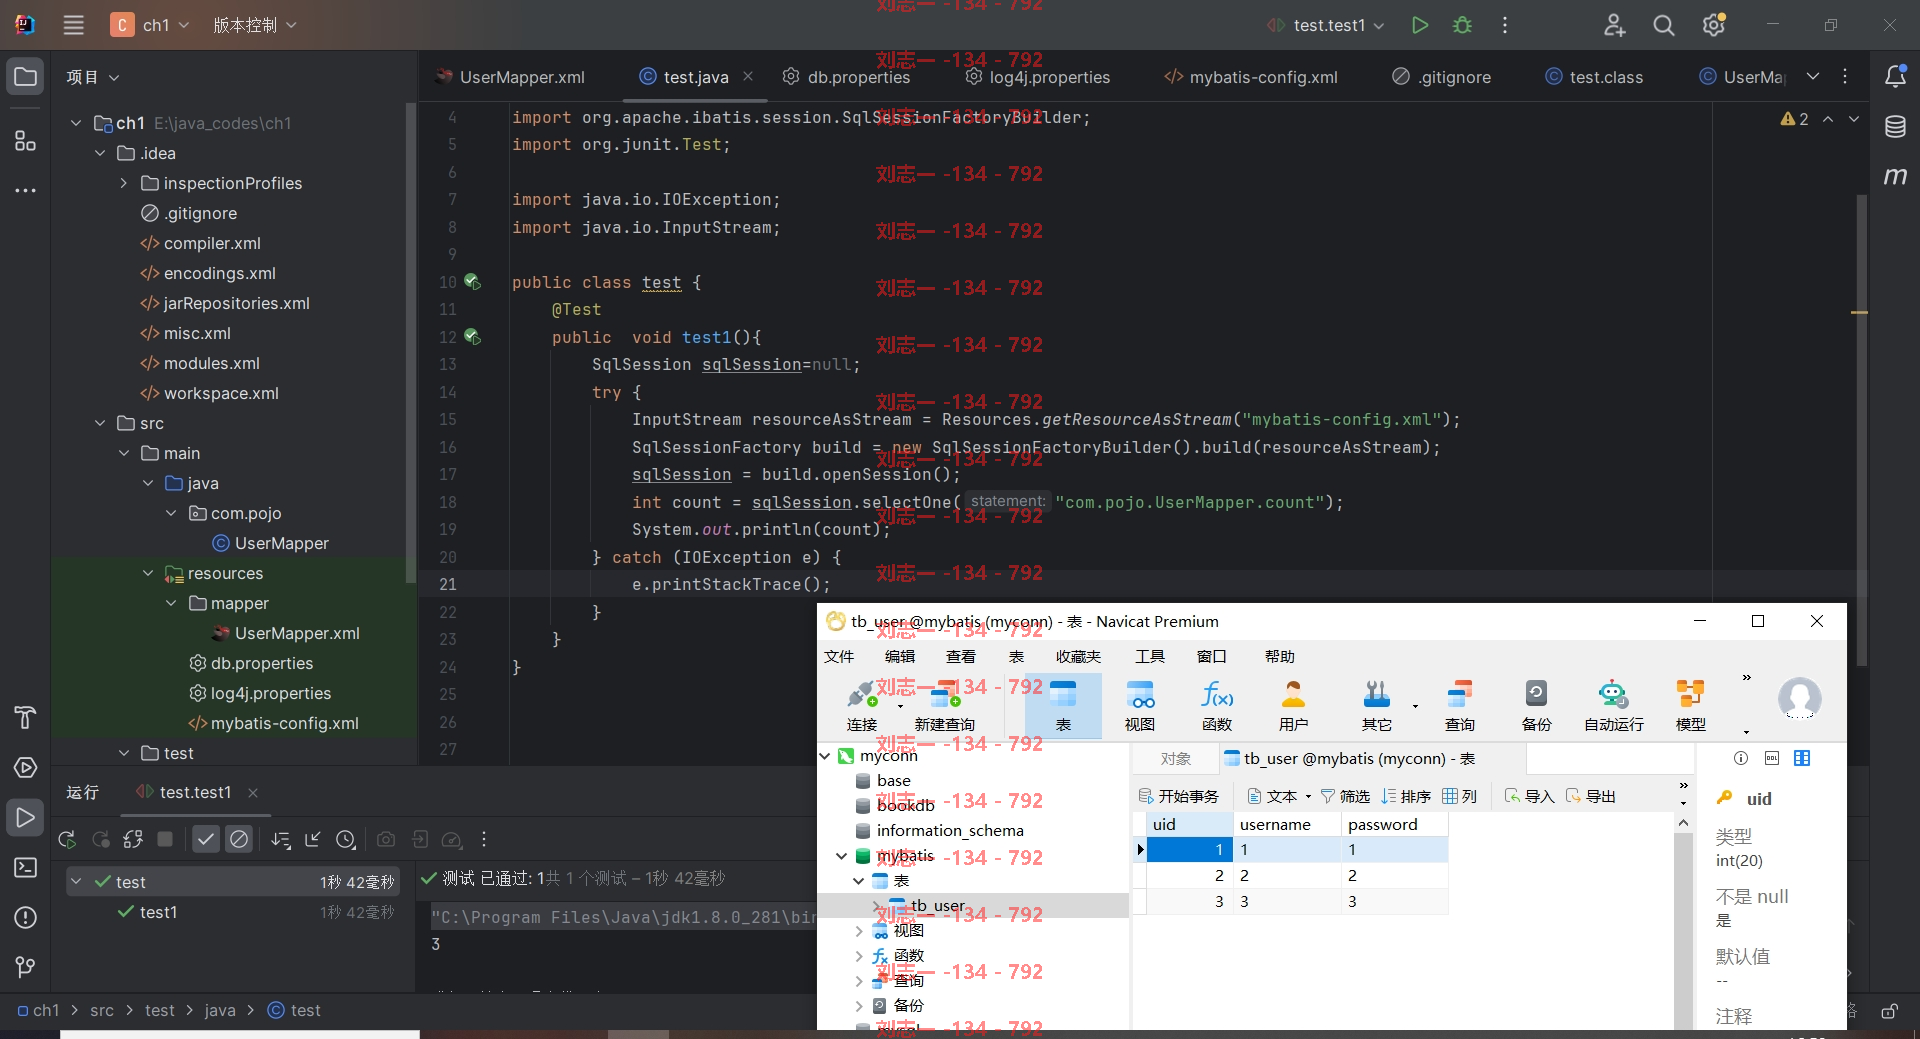Open Navicat Help menu

[1279, 656]
